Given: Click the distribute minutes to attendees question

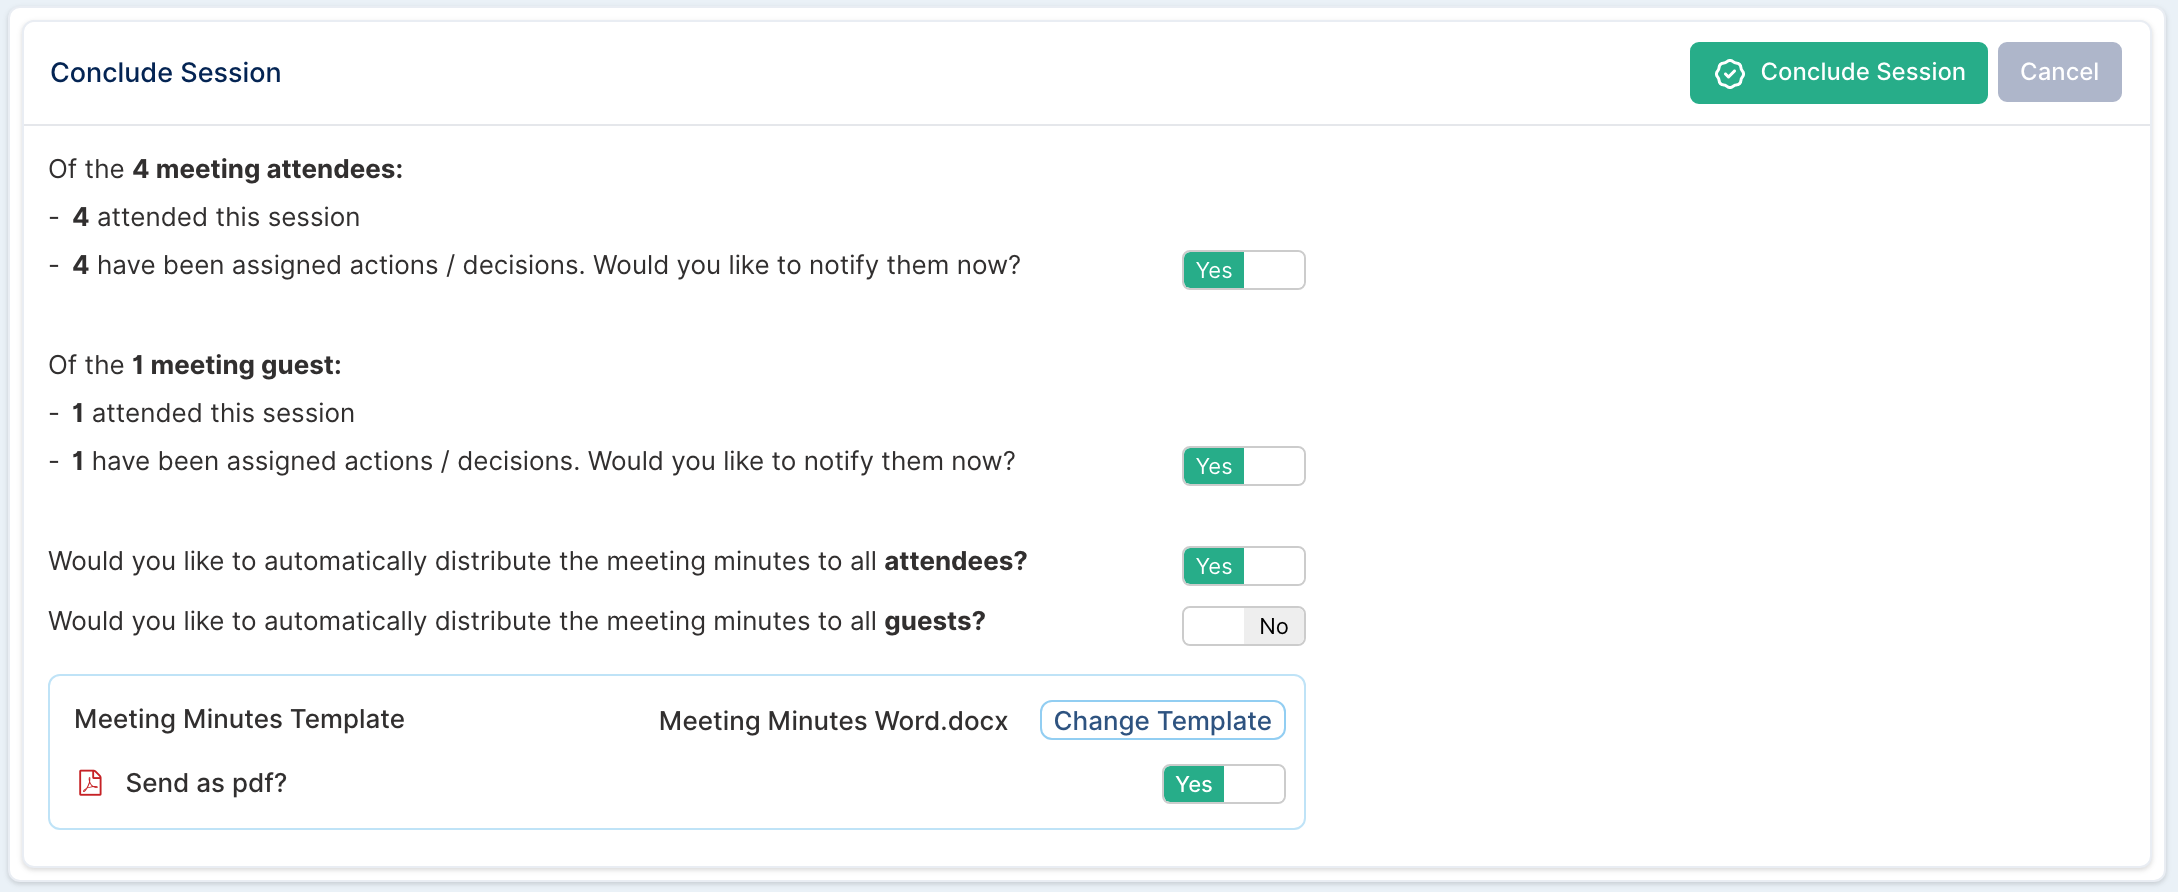Looking at the screenshot, I should pyautogui.click(x=538, y=561).
